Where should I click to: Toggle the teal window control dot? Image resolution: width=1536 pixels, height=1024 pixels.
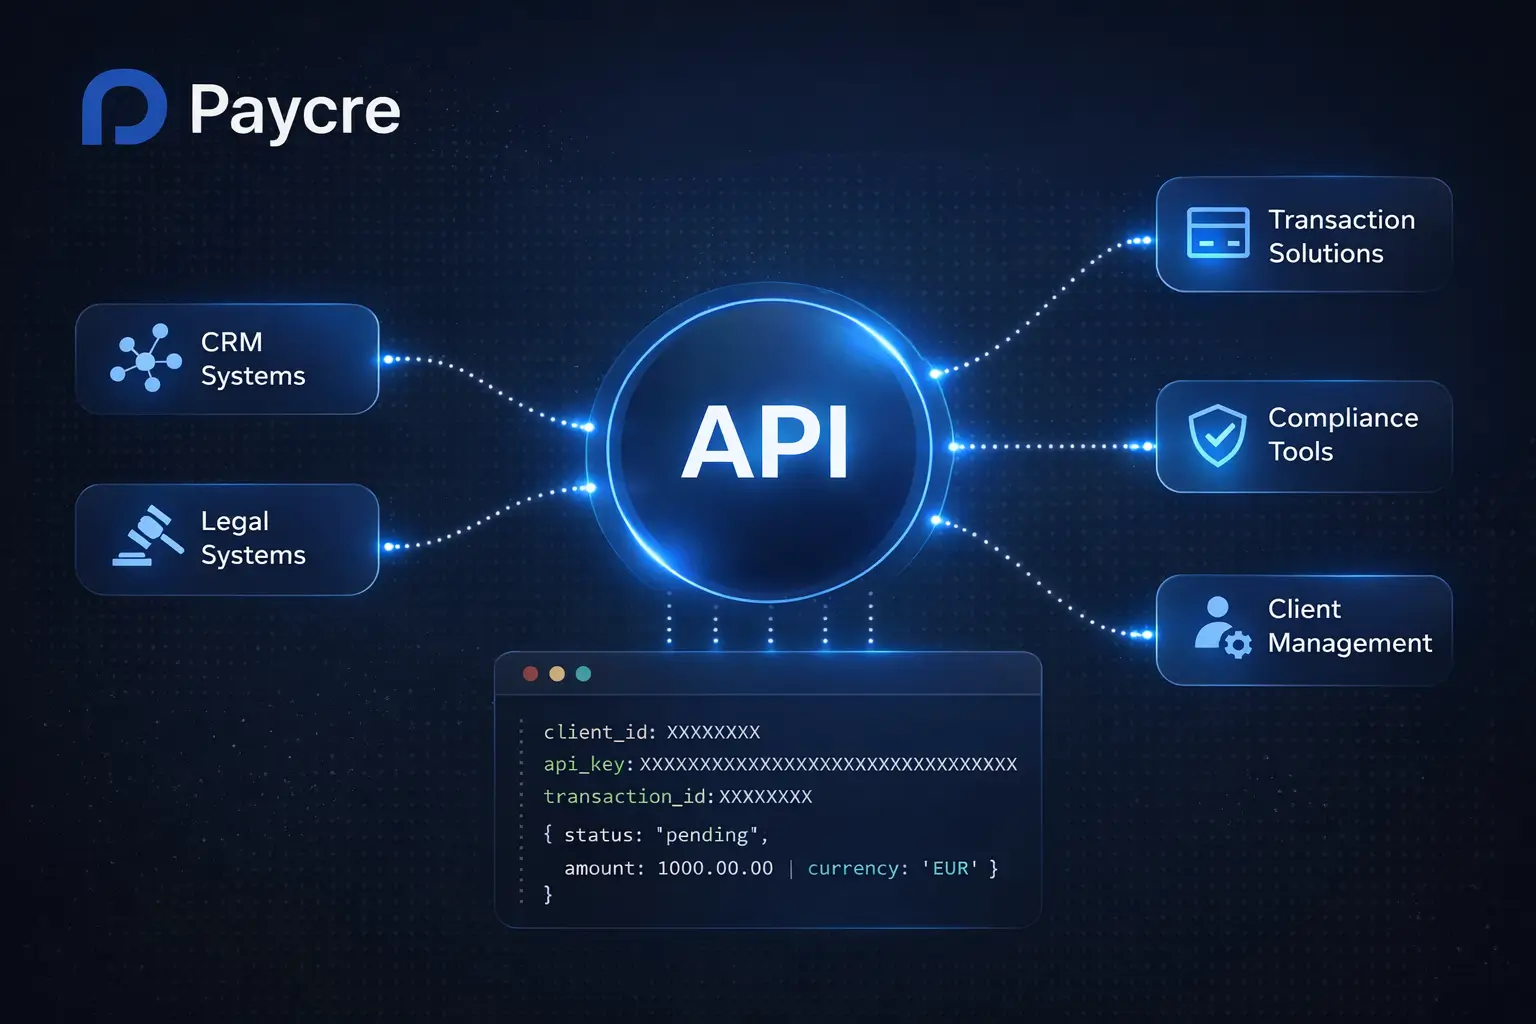[584, 673]
